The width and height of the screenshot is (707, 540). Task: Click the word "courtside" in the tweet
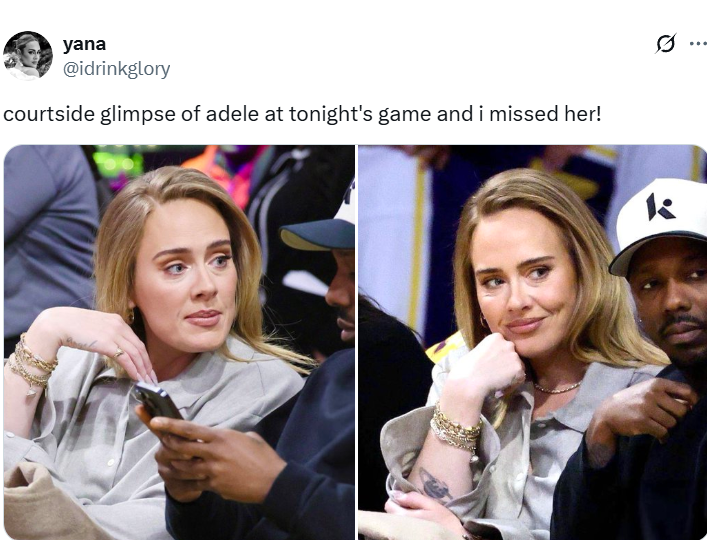point(49,114)
